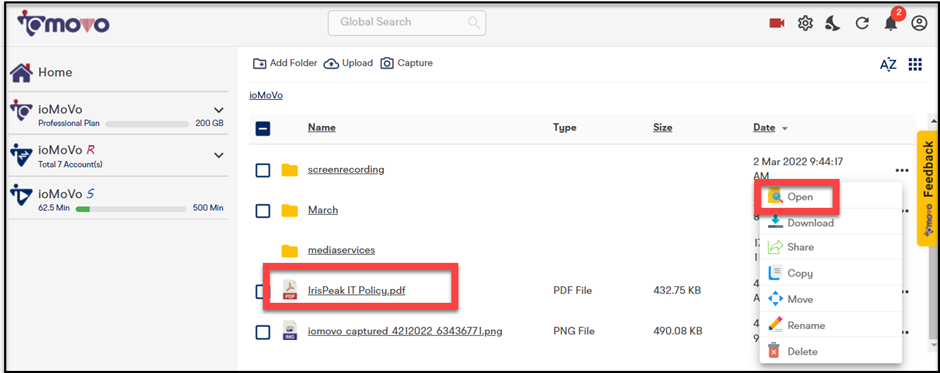940x373 pixels.
Task: Open the March folder link
Action: click(x=323, y=210)
